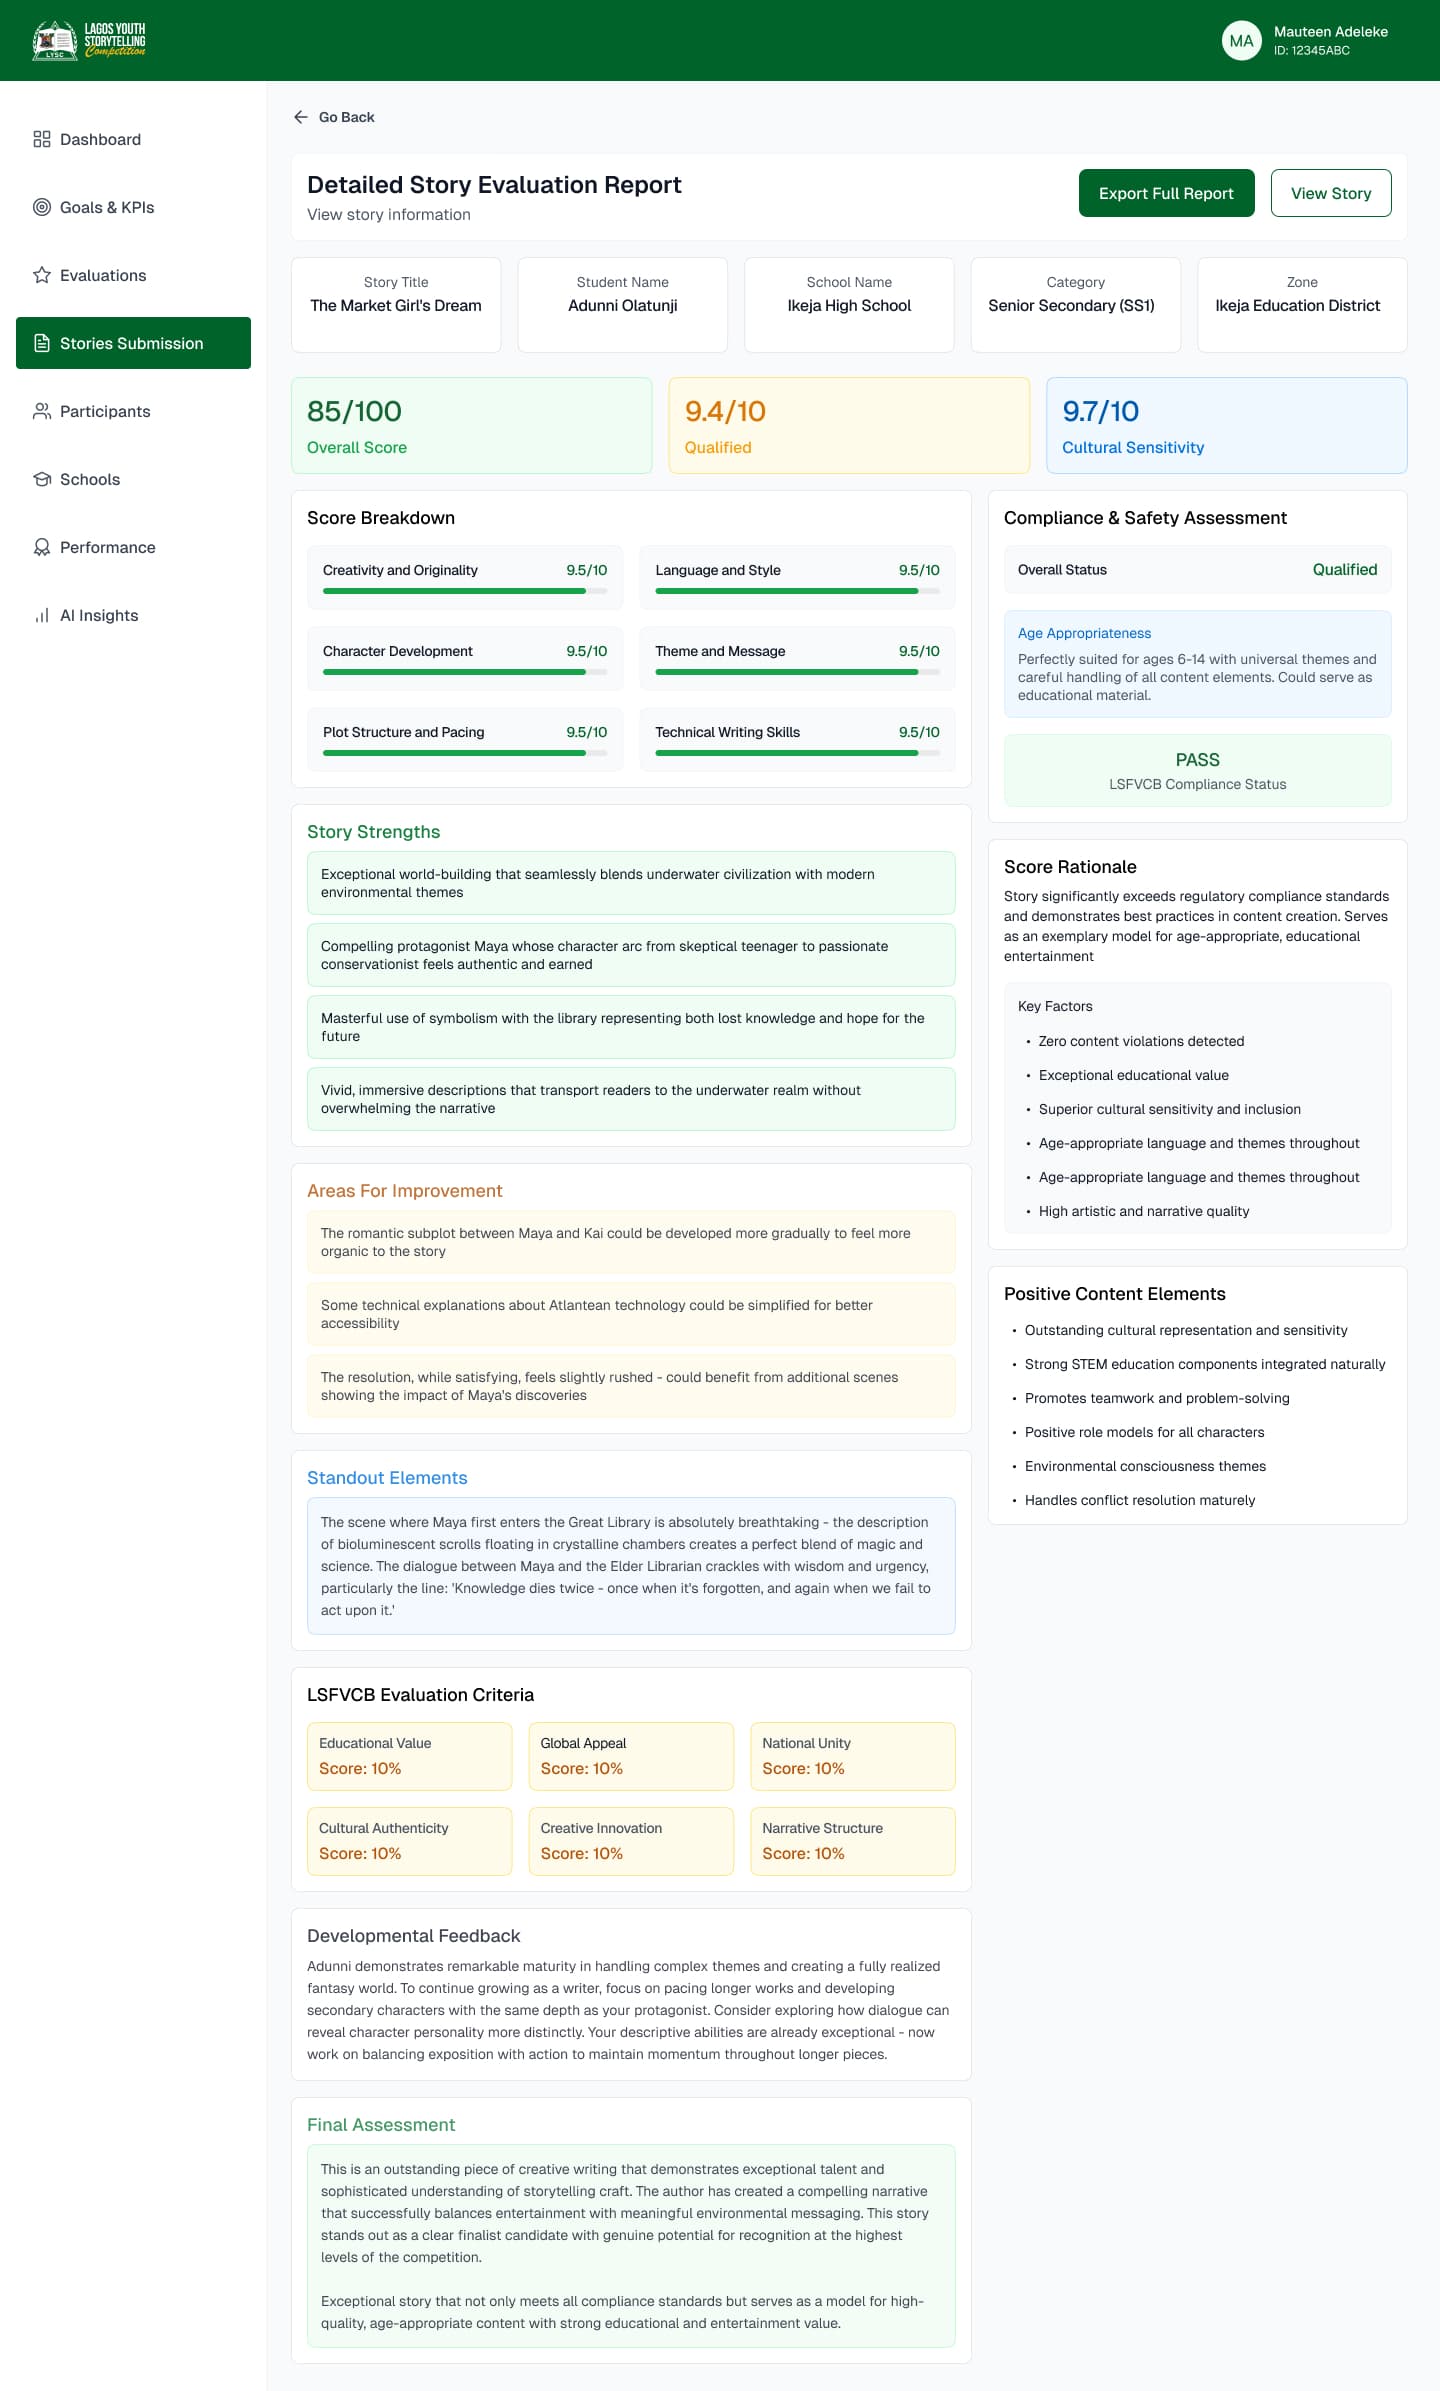Click the Goals & KPIs target icon
Image resolution: width=1440 pixels, height=2391 pixels.
(42, 207)
